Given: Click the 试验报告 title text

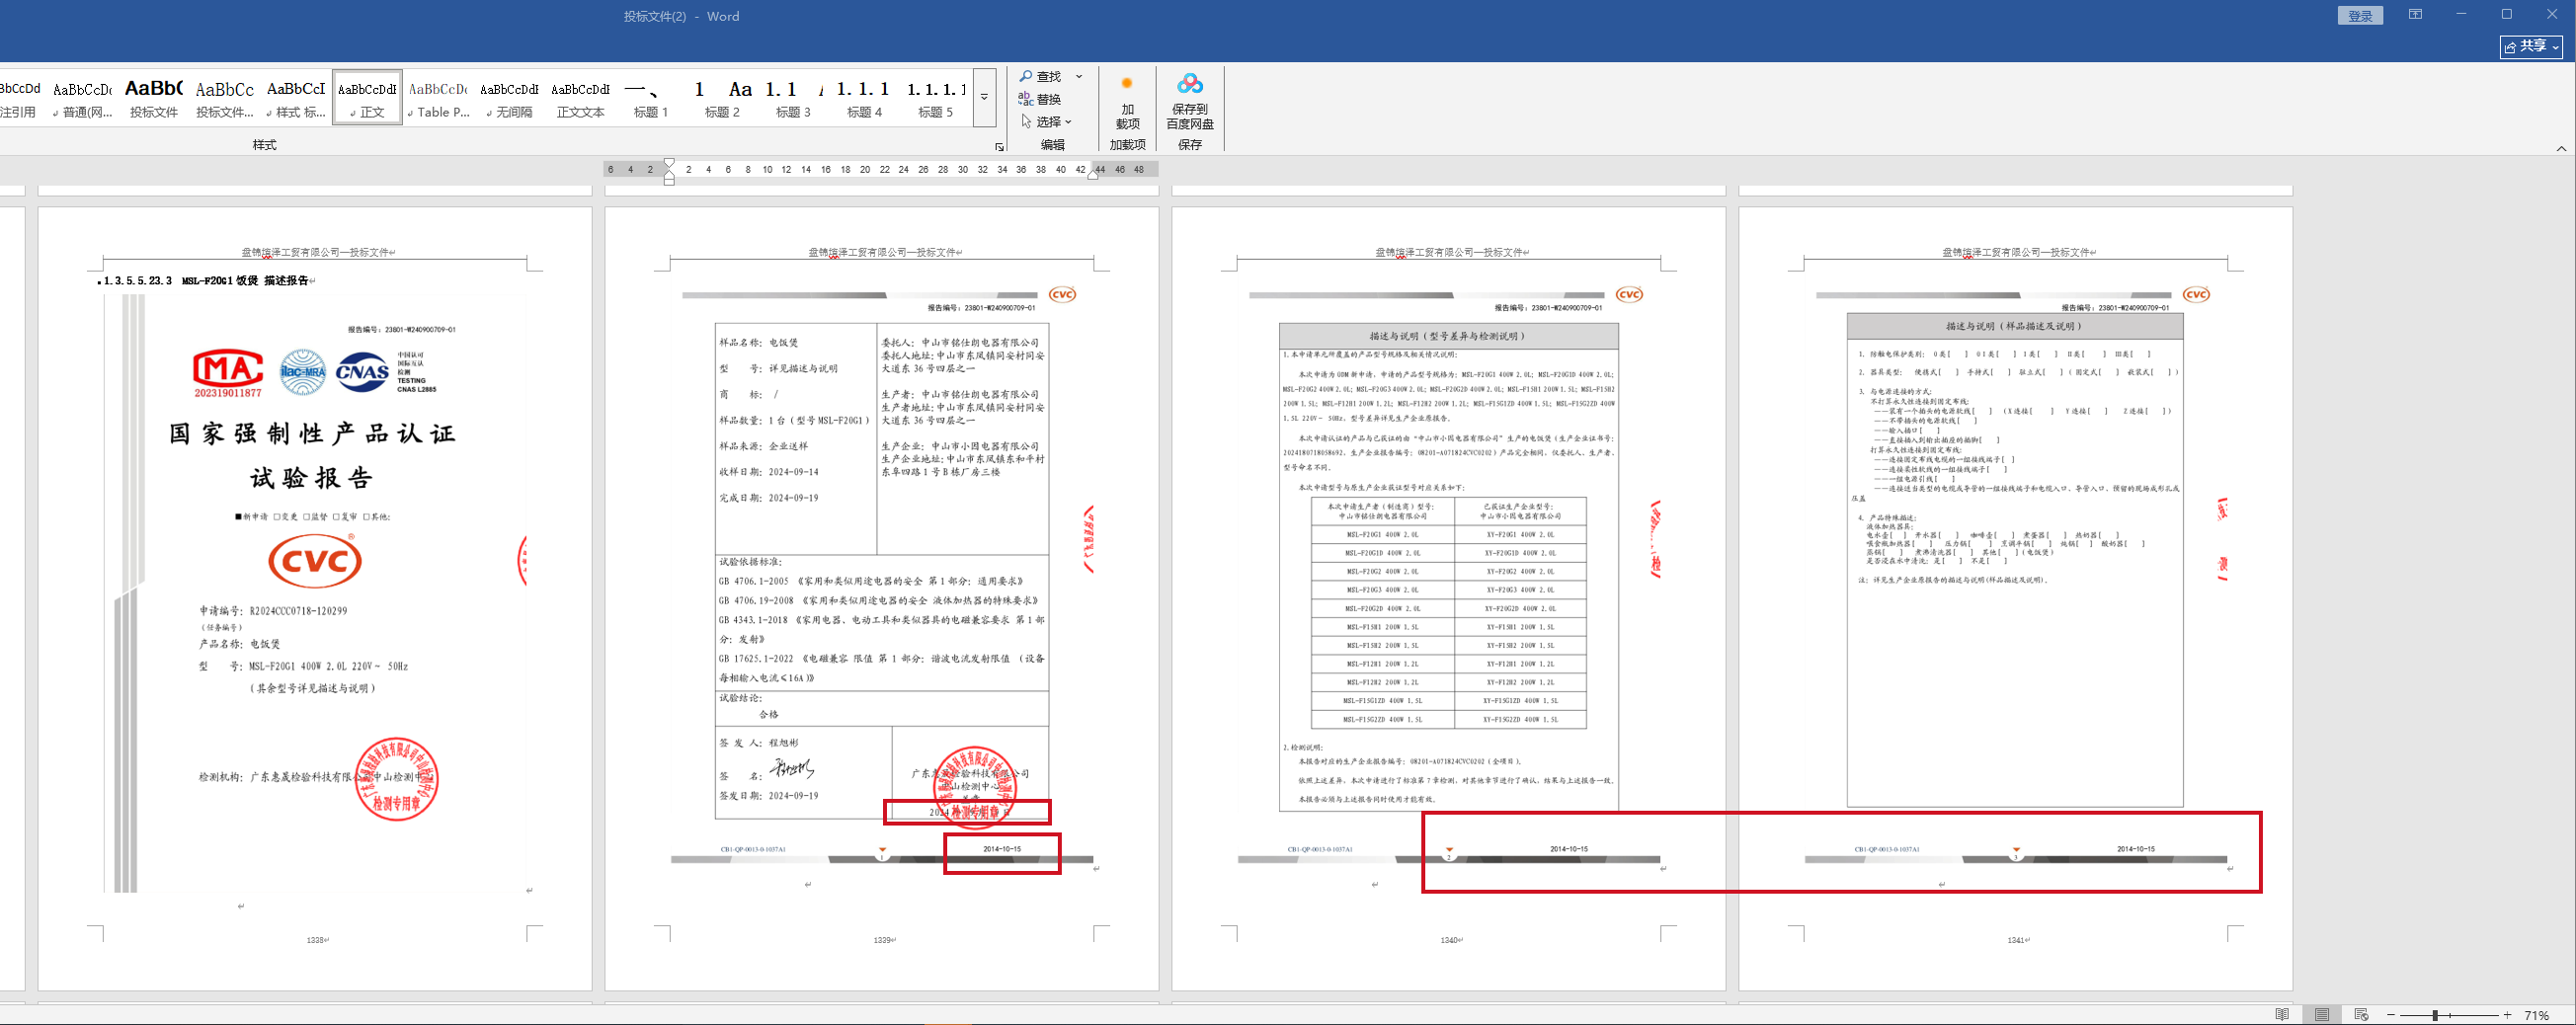Looking at the screenshot, I should tap(311, 478).
